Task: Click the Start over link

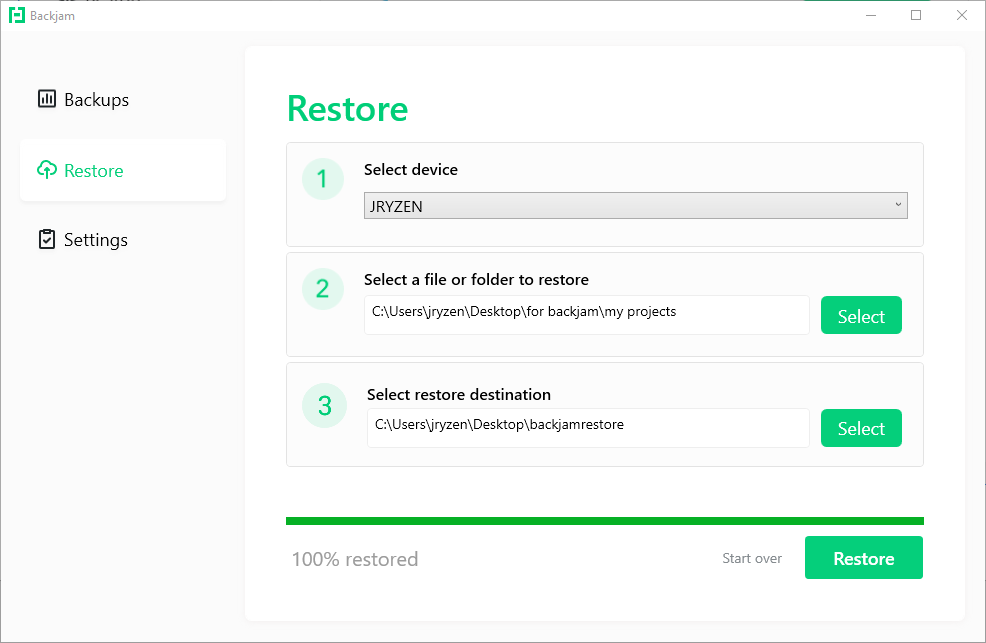Action: 752,558
